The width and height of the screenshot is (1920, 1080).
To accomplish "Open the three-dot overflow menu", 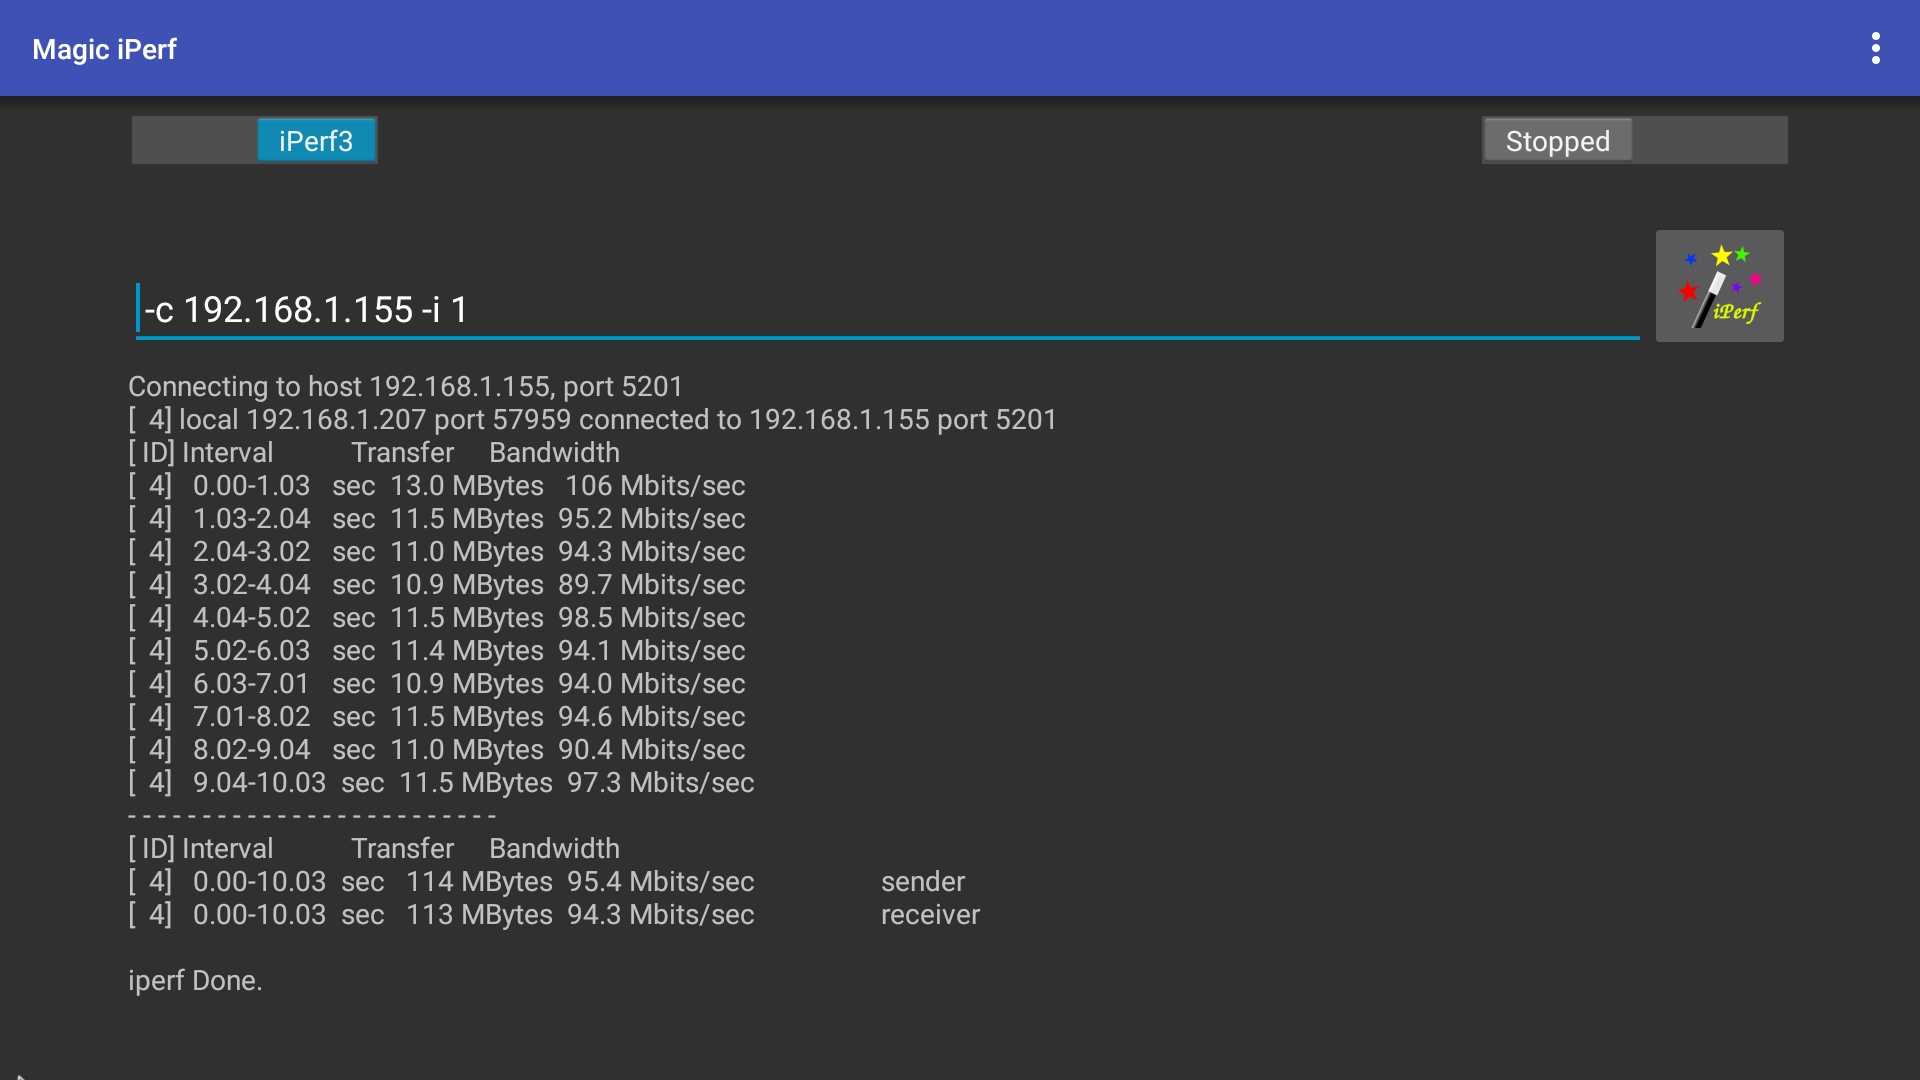I will (1875, 48).
